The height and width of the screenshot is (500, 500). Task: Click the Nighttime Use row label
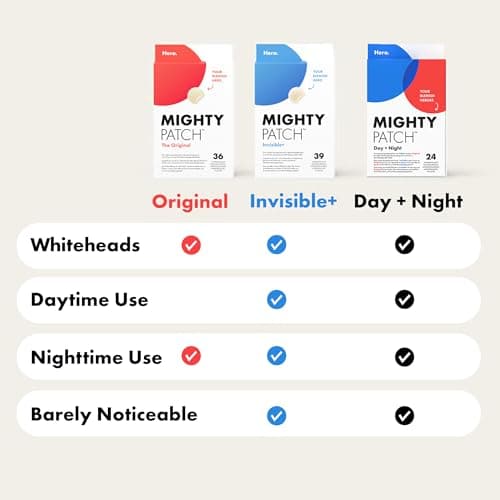[x=96, y=358]
